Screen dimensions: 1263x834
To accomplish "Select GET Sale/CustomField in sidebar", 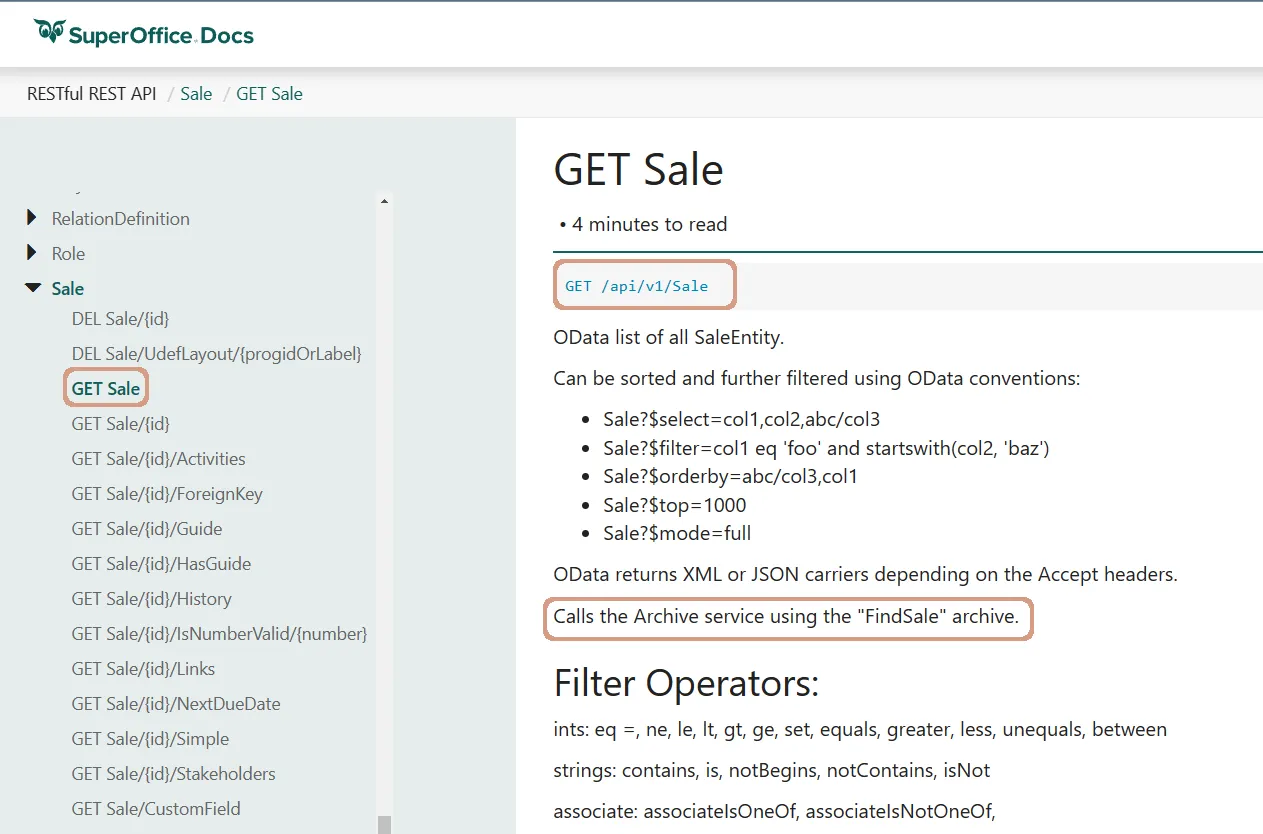I will pyautogui.click(x=156, y=809).
